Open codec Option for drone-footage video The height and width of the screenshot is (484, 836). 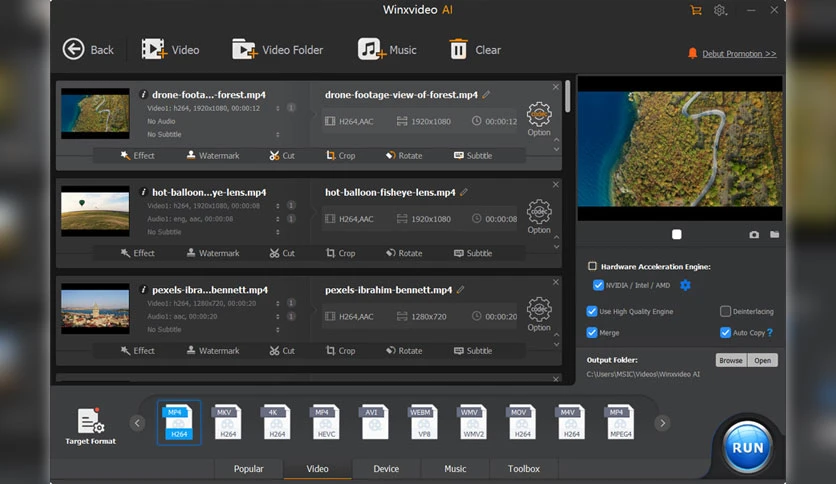[539, 119]
